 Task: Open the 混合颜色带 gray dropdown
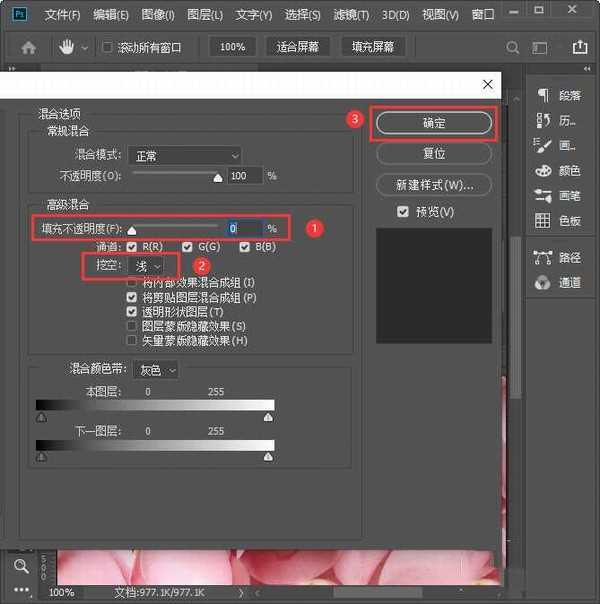[157, 370]
